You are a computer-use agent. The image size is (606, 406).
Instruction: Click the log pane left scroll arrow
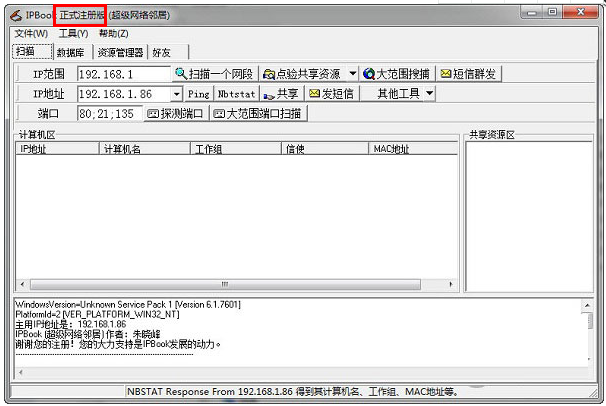click(20, 373)
